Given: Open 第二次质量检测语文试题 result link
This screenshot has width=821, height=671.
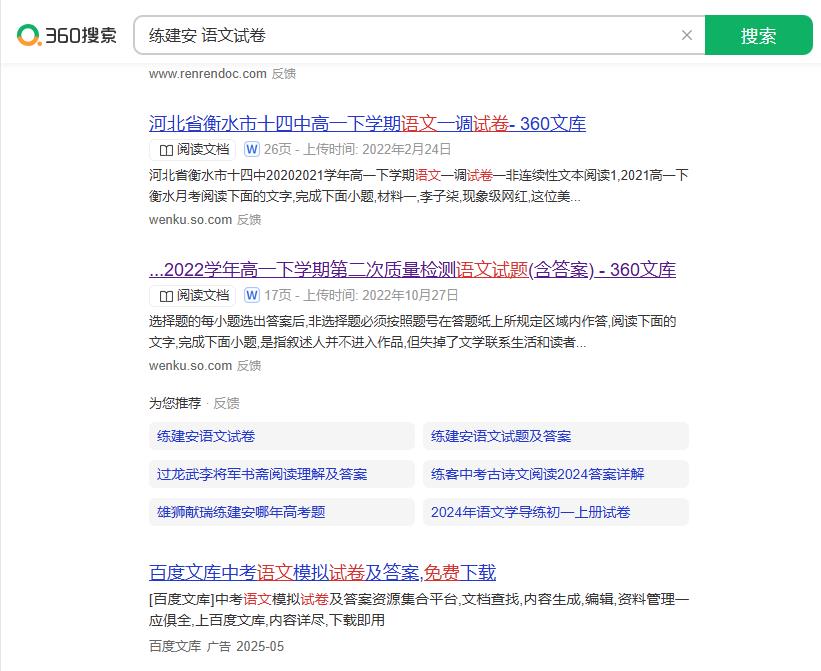Looking at the screenshot, I should [x=412, y=270].
